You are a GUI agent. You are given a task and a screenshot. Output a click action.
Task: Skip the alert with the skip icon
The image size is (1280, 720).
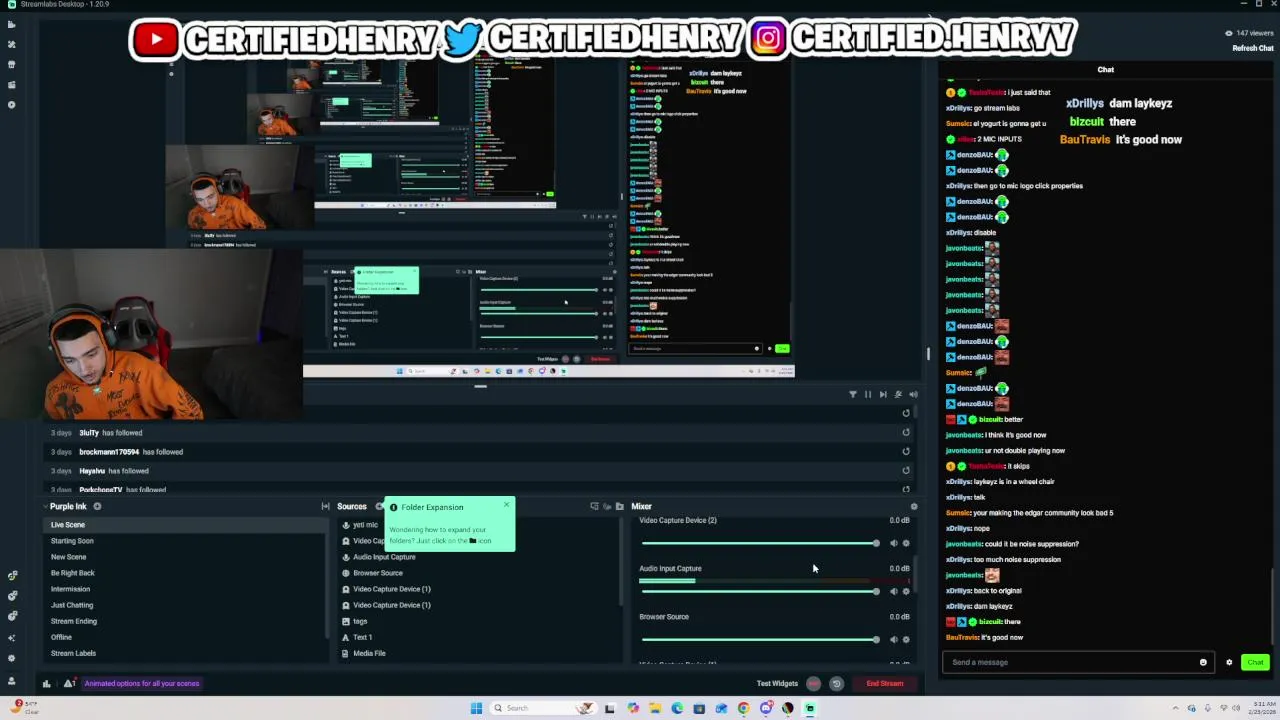pos(883,394)
